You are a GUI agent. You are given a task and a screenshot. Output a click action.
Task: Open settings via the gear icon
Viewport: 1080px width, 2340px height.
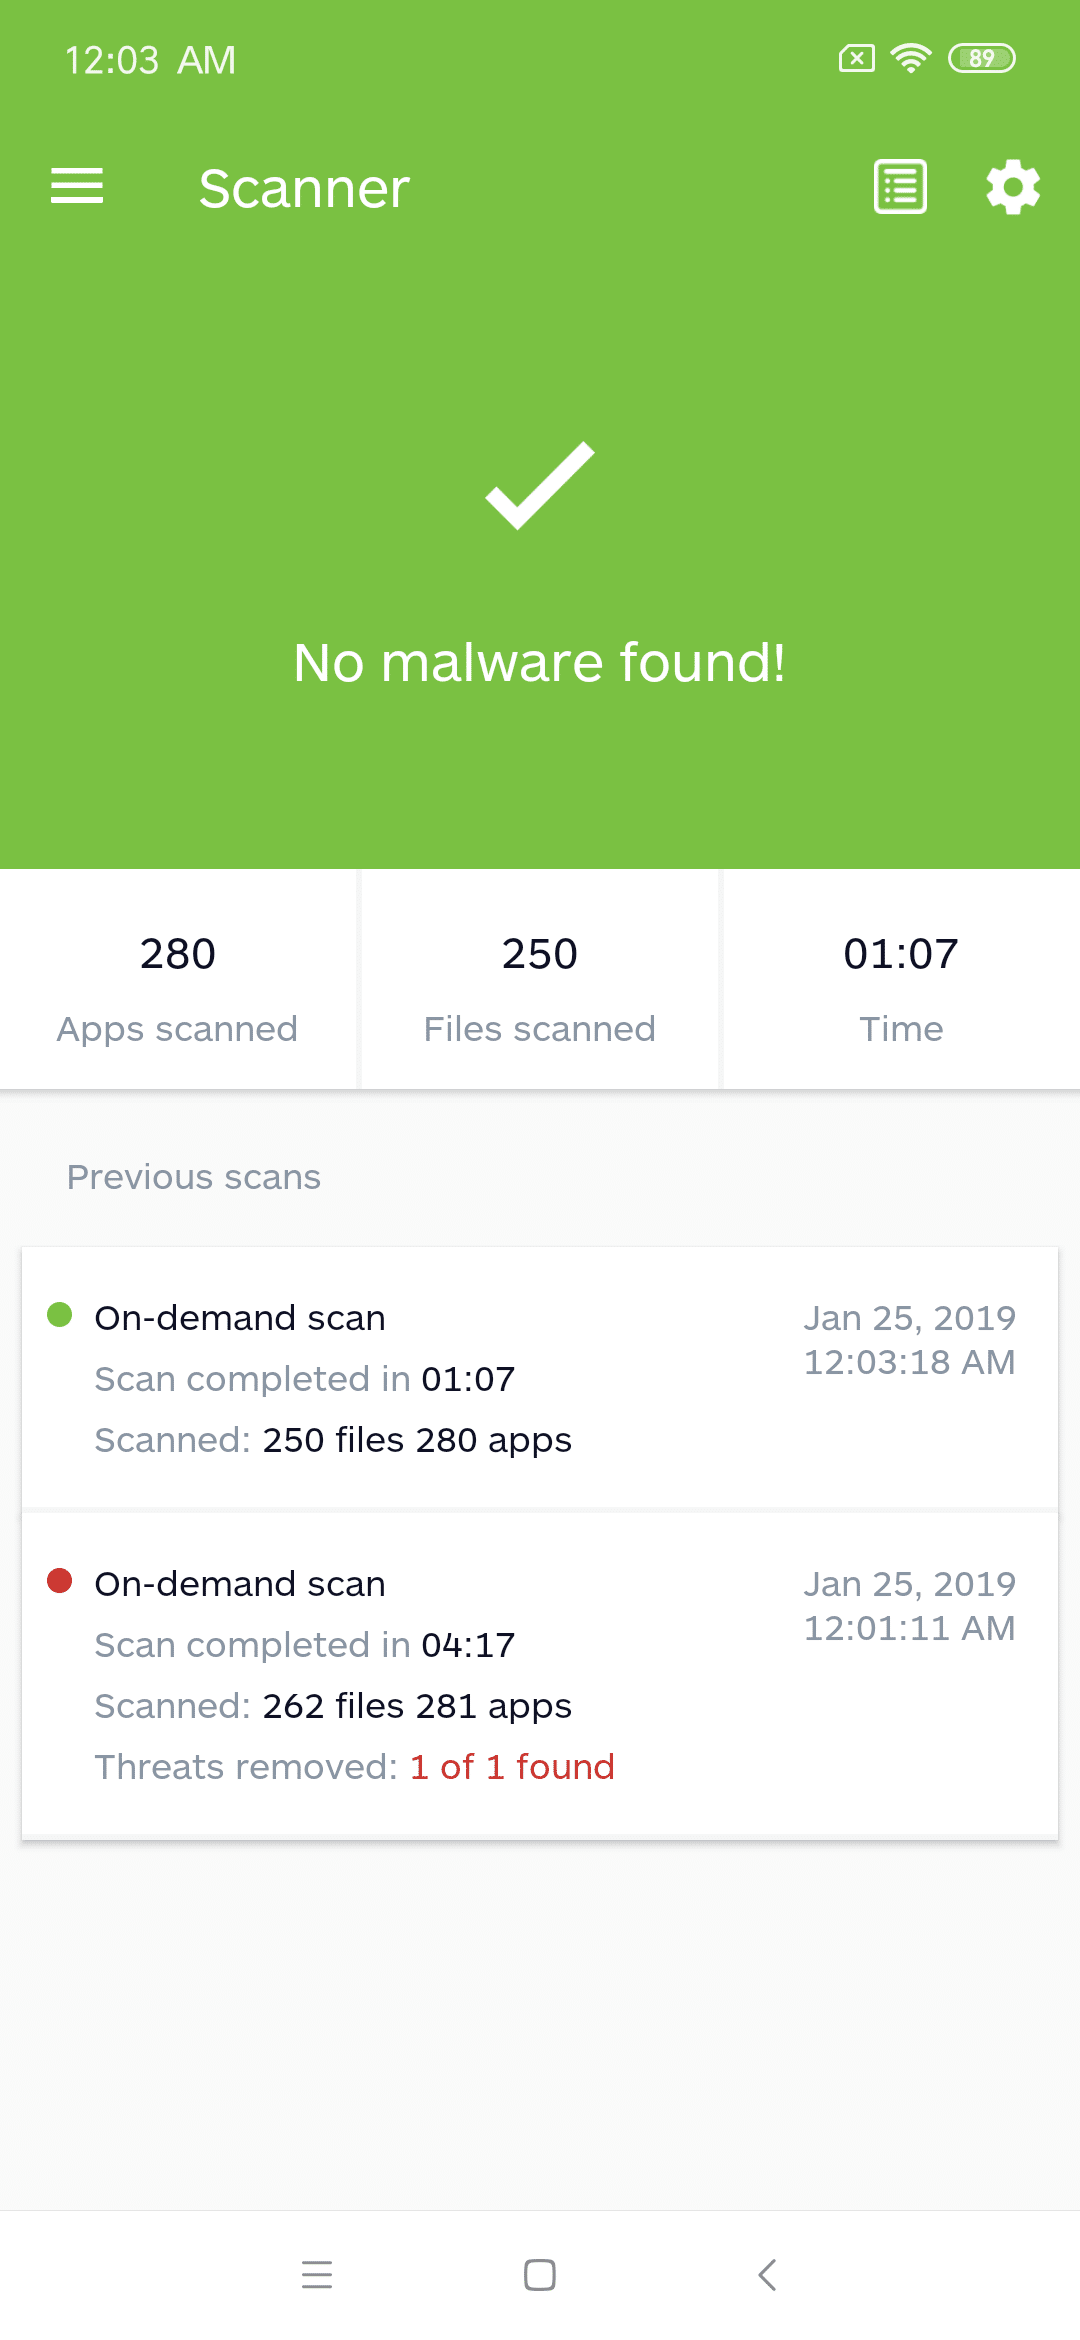pos(1013,187)
